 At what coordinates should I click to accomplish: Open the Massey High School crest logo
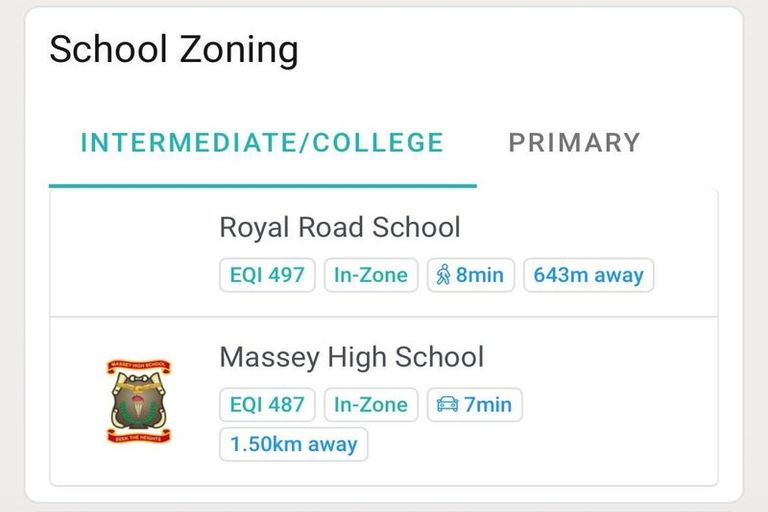coord(139,401)
